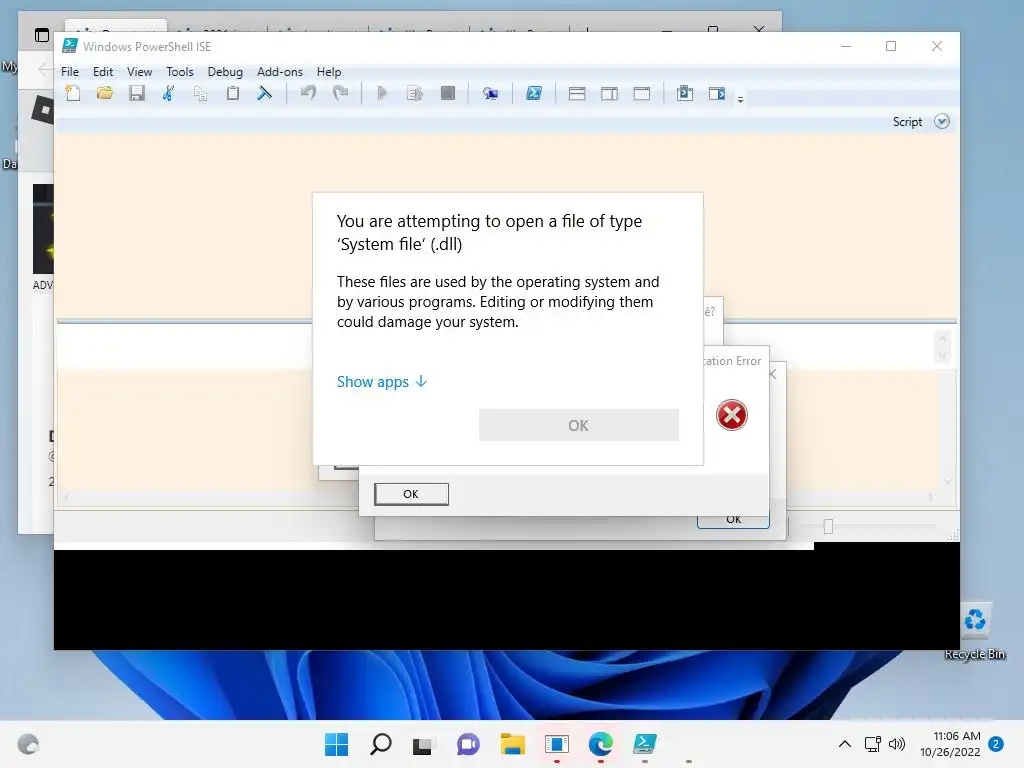The image size is (1024, 768).
Task: Show script pane maximized layout icon
Action: (x=642, y=93)
